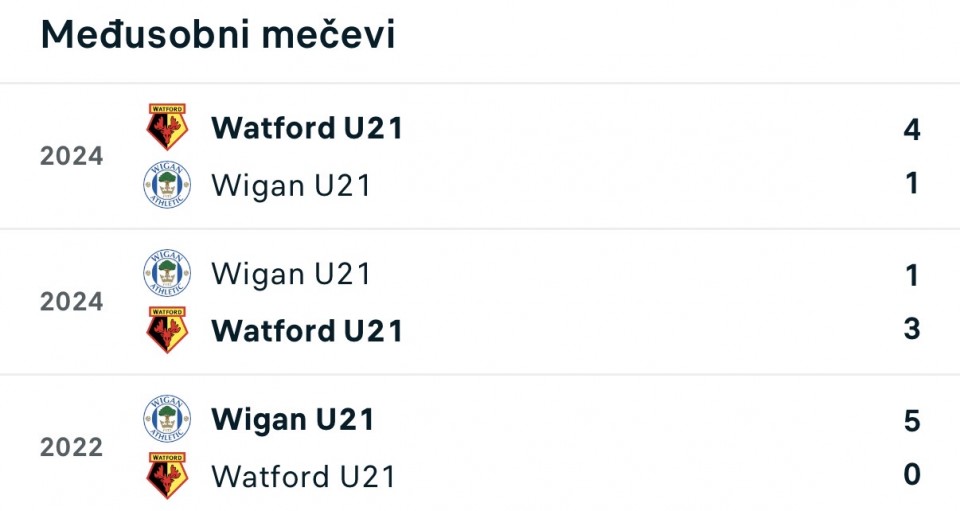The image size is (960, 511).
Task: Click the score 3 for Watford U21
Action: (x=911, y=328)
